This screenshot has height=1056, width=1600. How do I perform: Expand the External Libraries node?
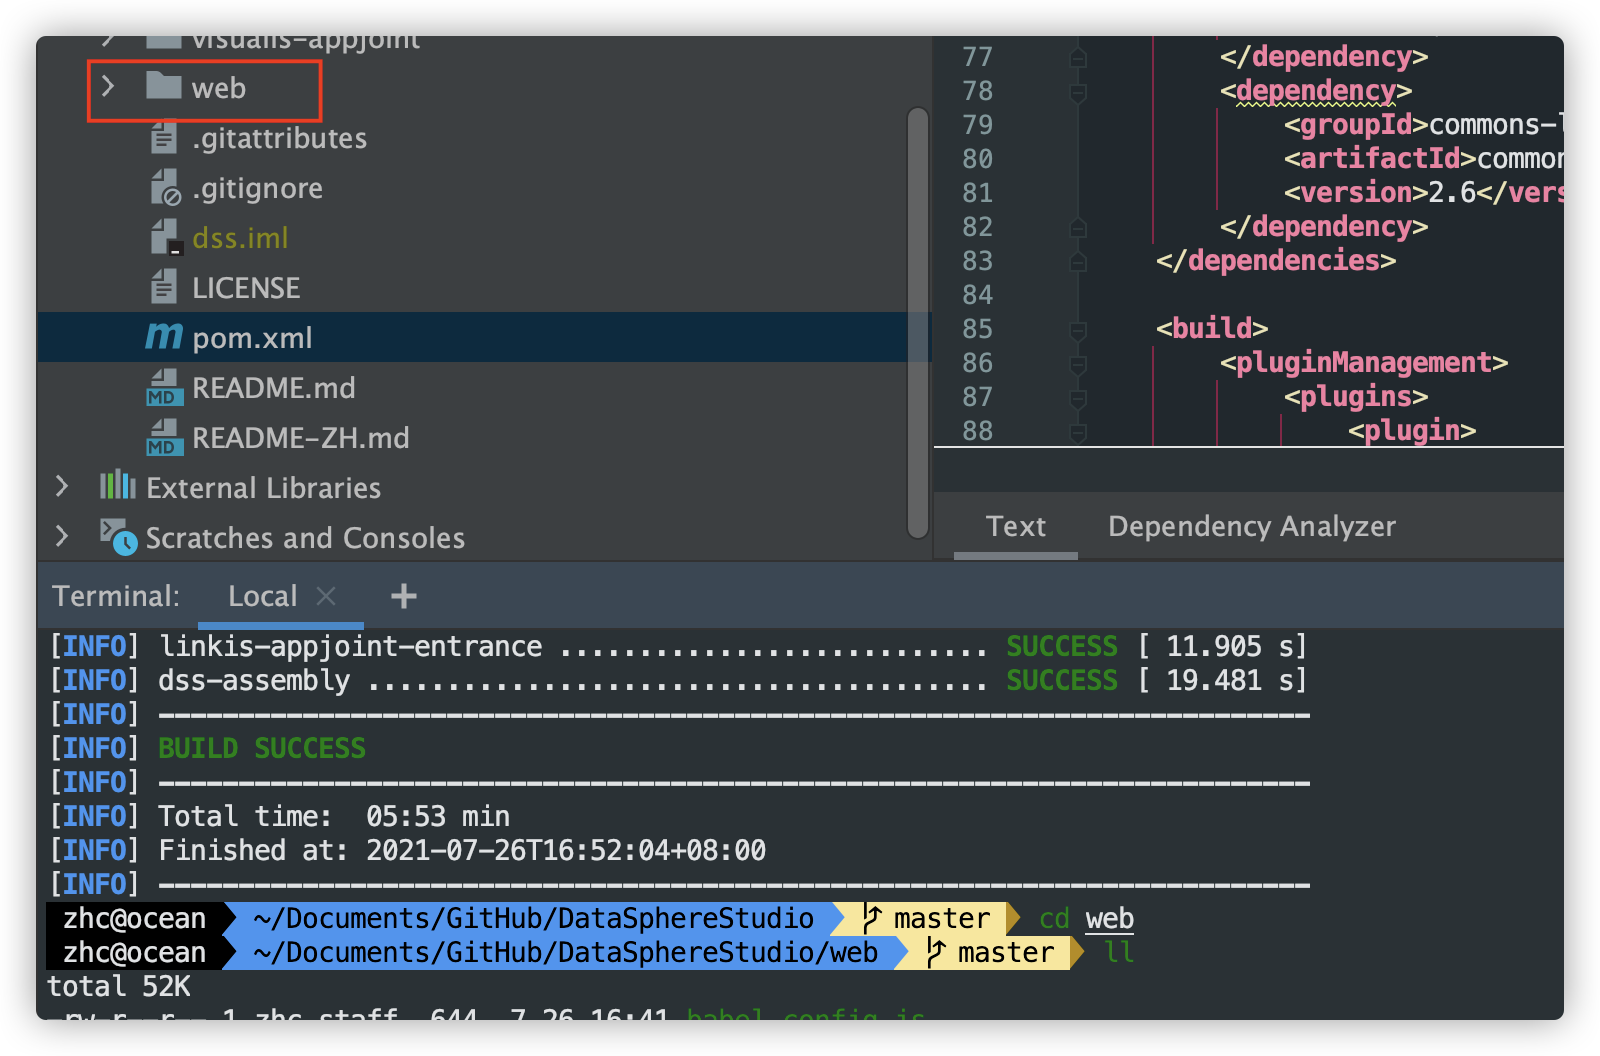pyautogui.click(x=62, y=487)
